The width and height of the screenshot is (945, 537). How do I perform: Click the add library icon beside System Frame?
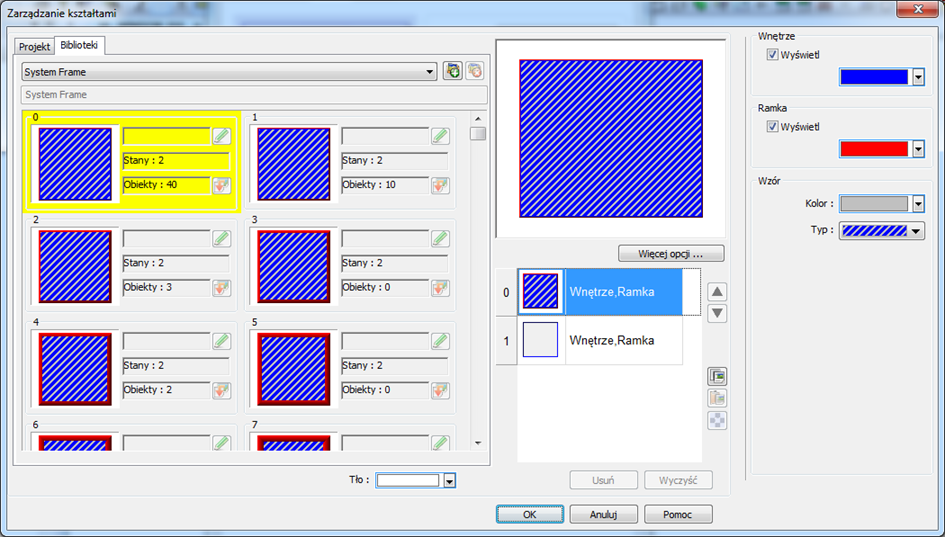coord(453,71)
